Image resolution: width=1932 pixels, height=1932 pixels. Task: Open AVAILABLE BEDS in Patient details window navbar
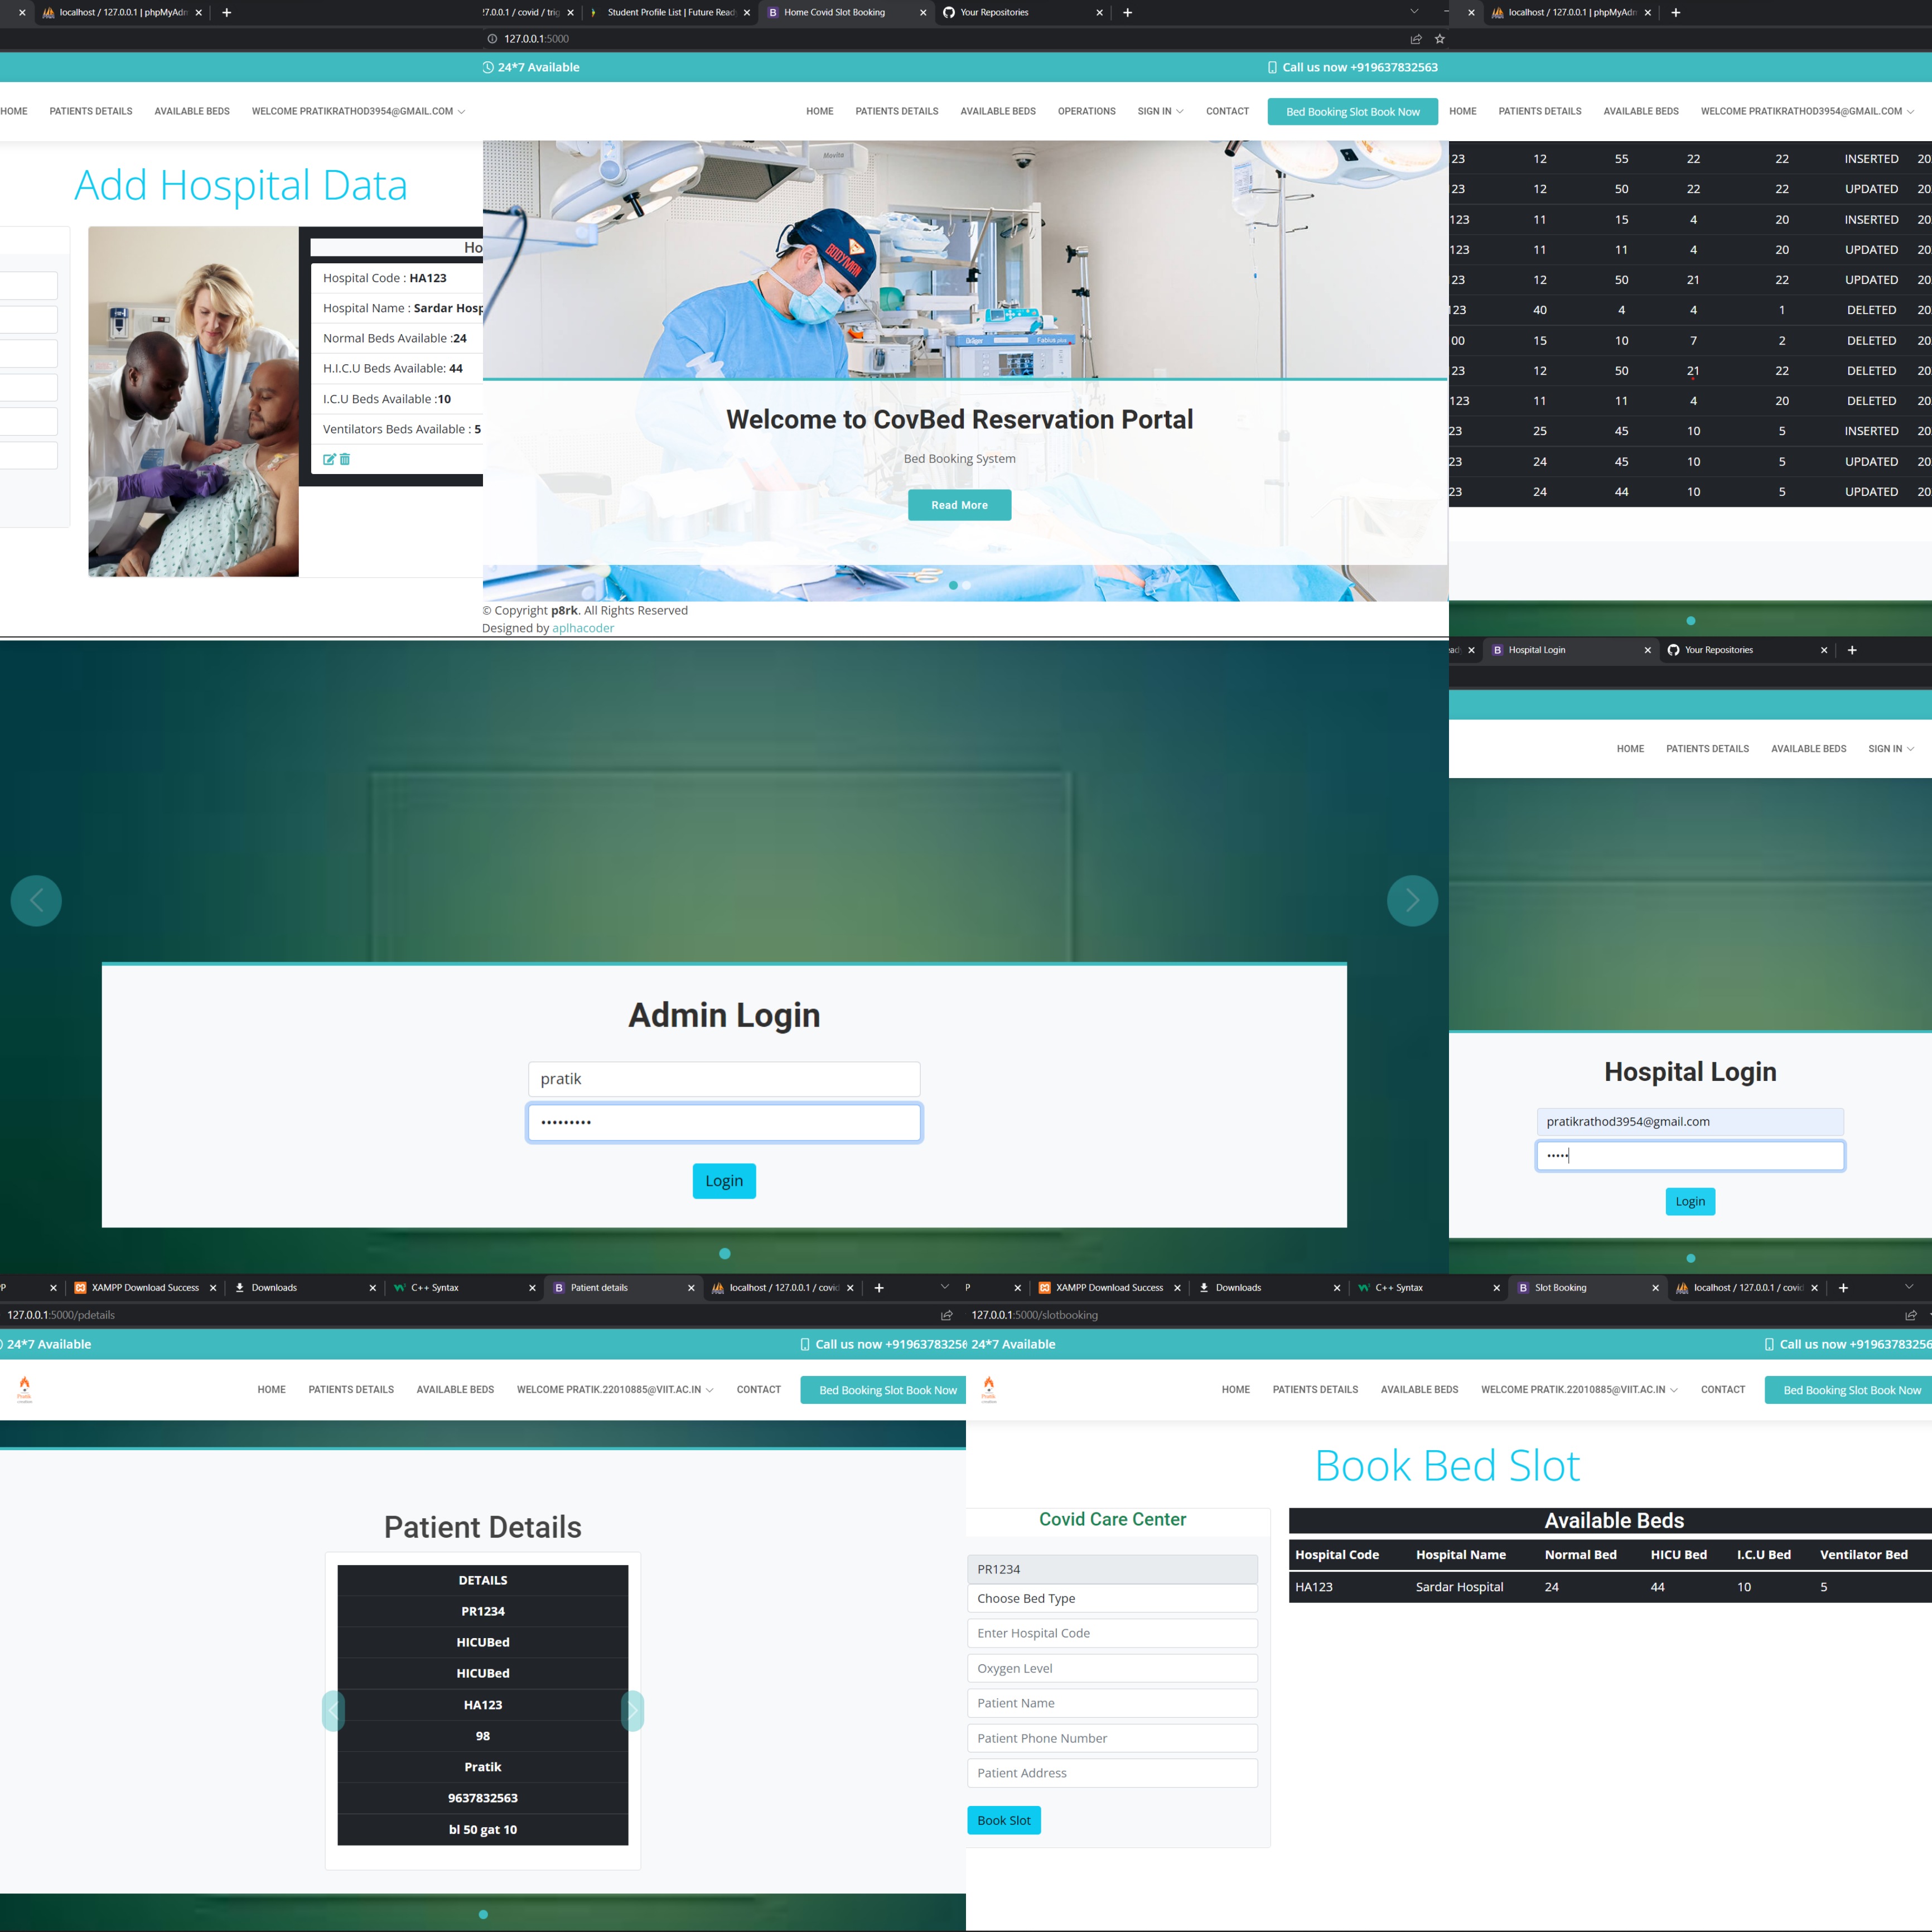455,1390
